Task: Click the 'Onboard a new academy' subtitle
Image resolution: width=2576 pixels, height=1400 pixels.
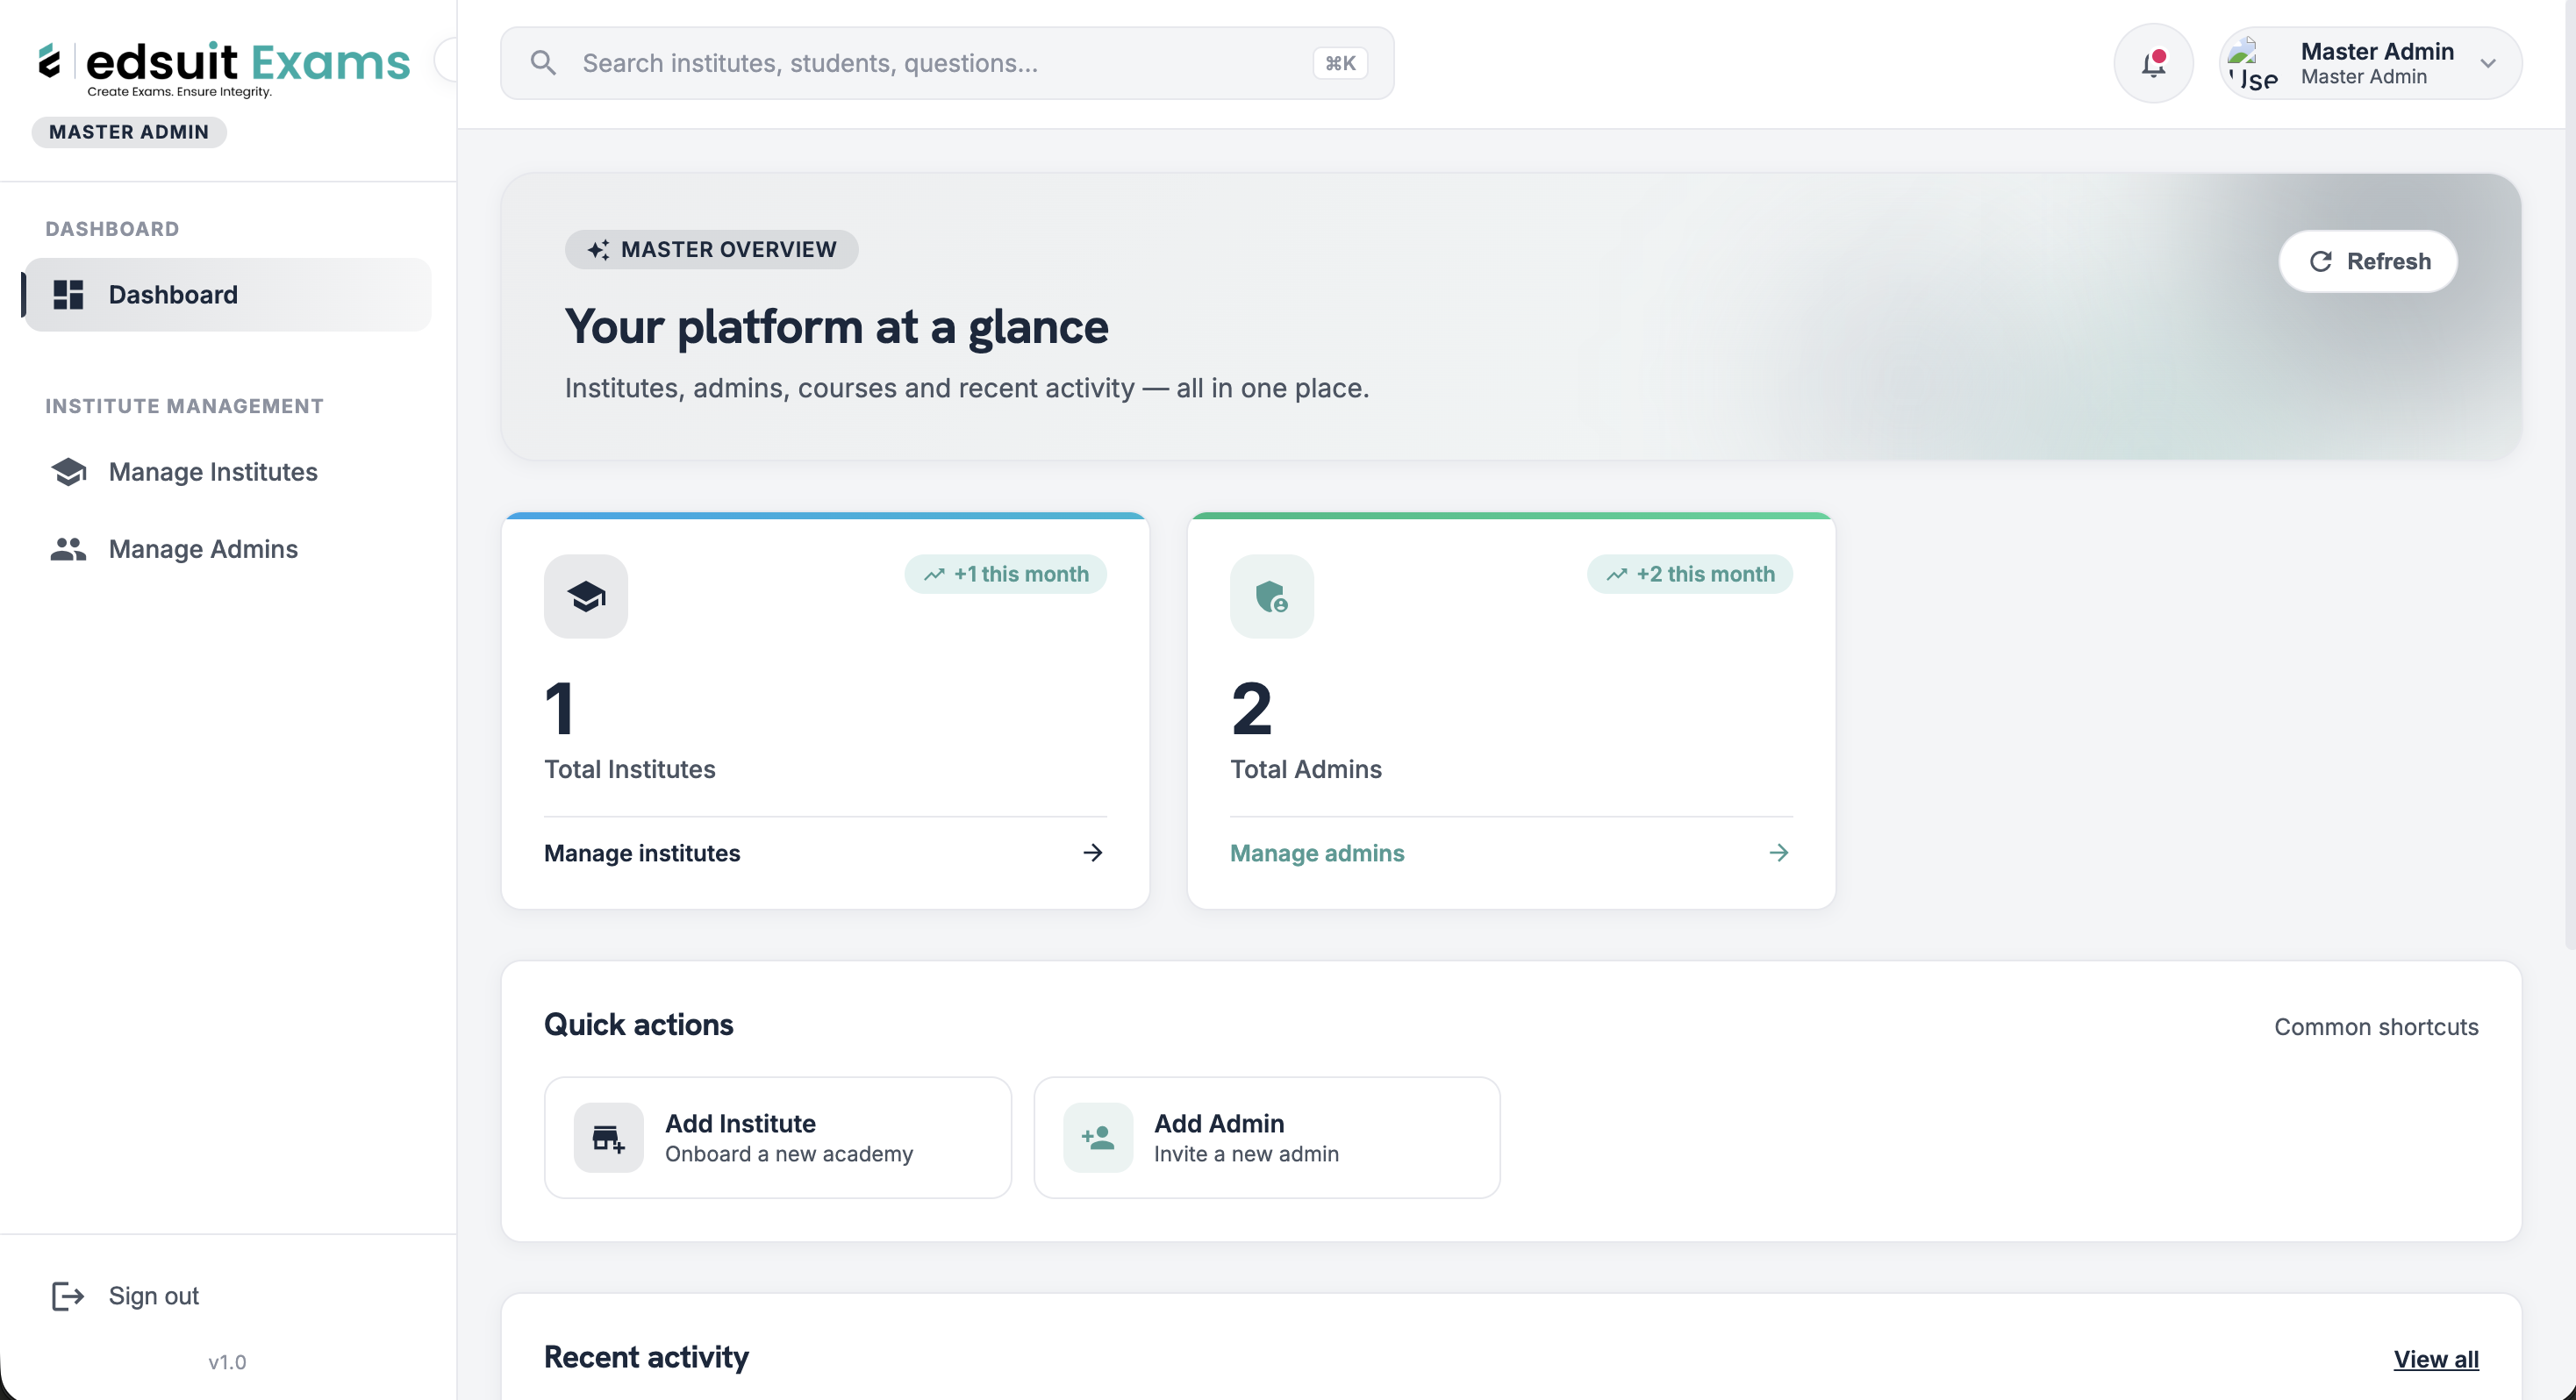Action: pyautogui.click(x=789, y=1154)
